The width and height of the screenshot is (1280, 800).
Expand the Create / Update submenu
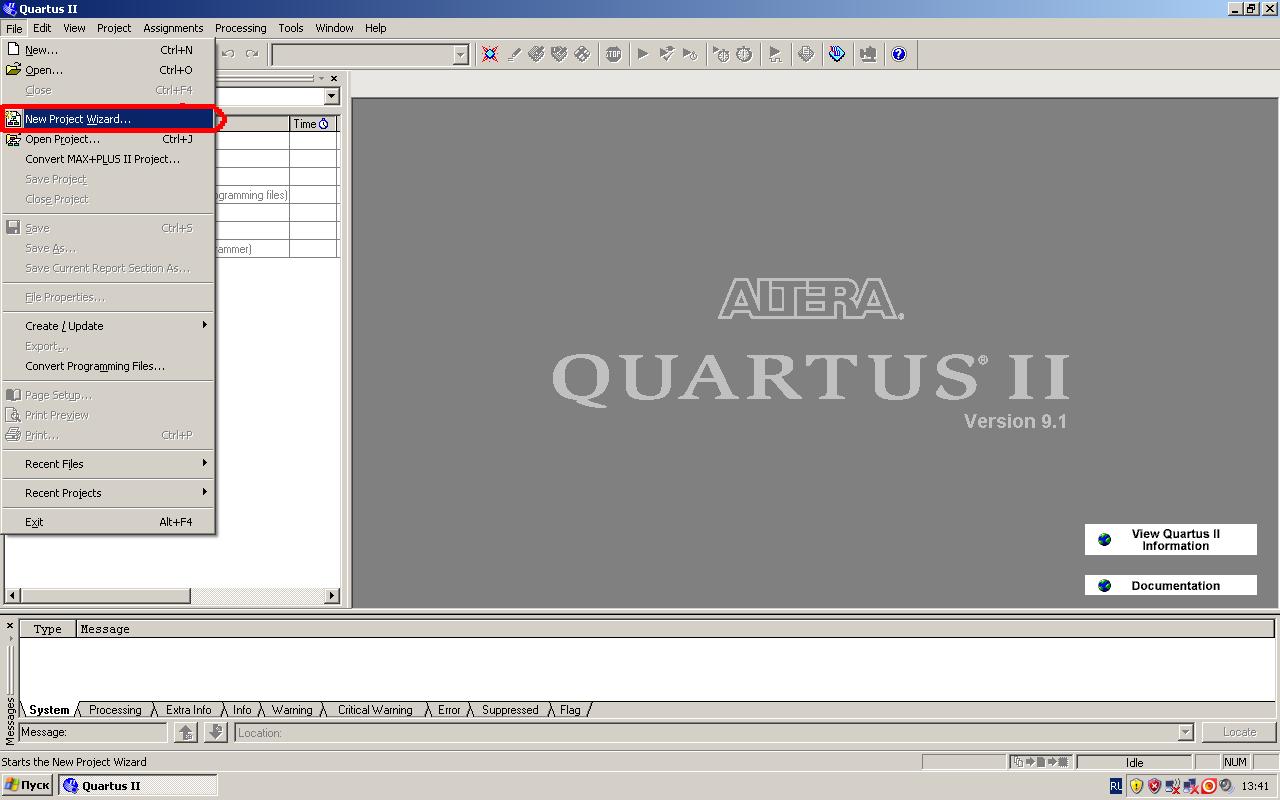108,326
